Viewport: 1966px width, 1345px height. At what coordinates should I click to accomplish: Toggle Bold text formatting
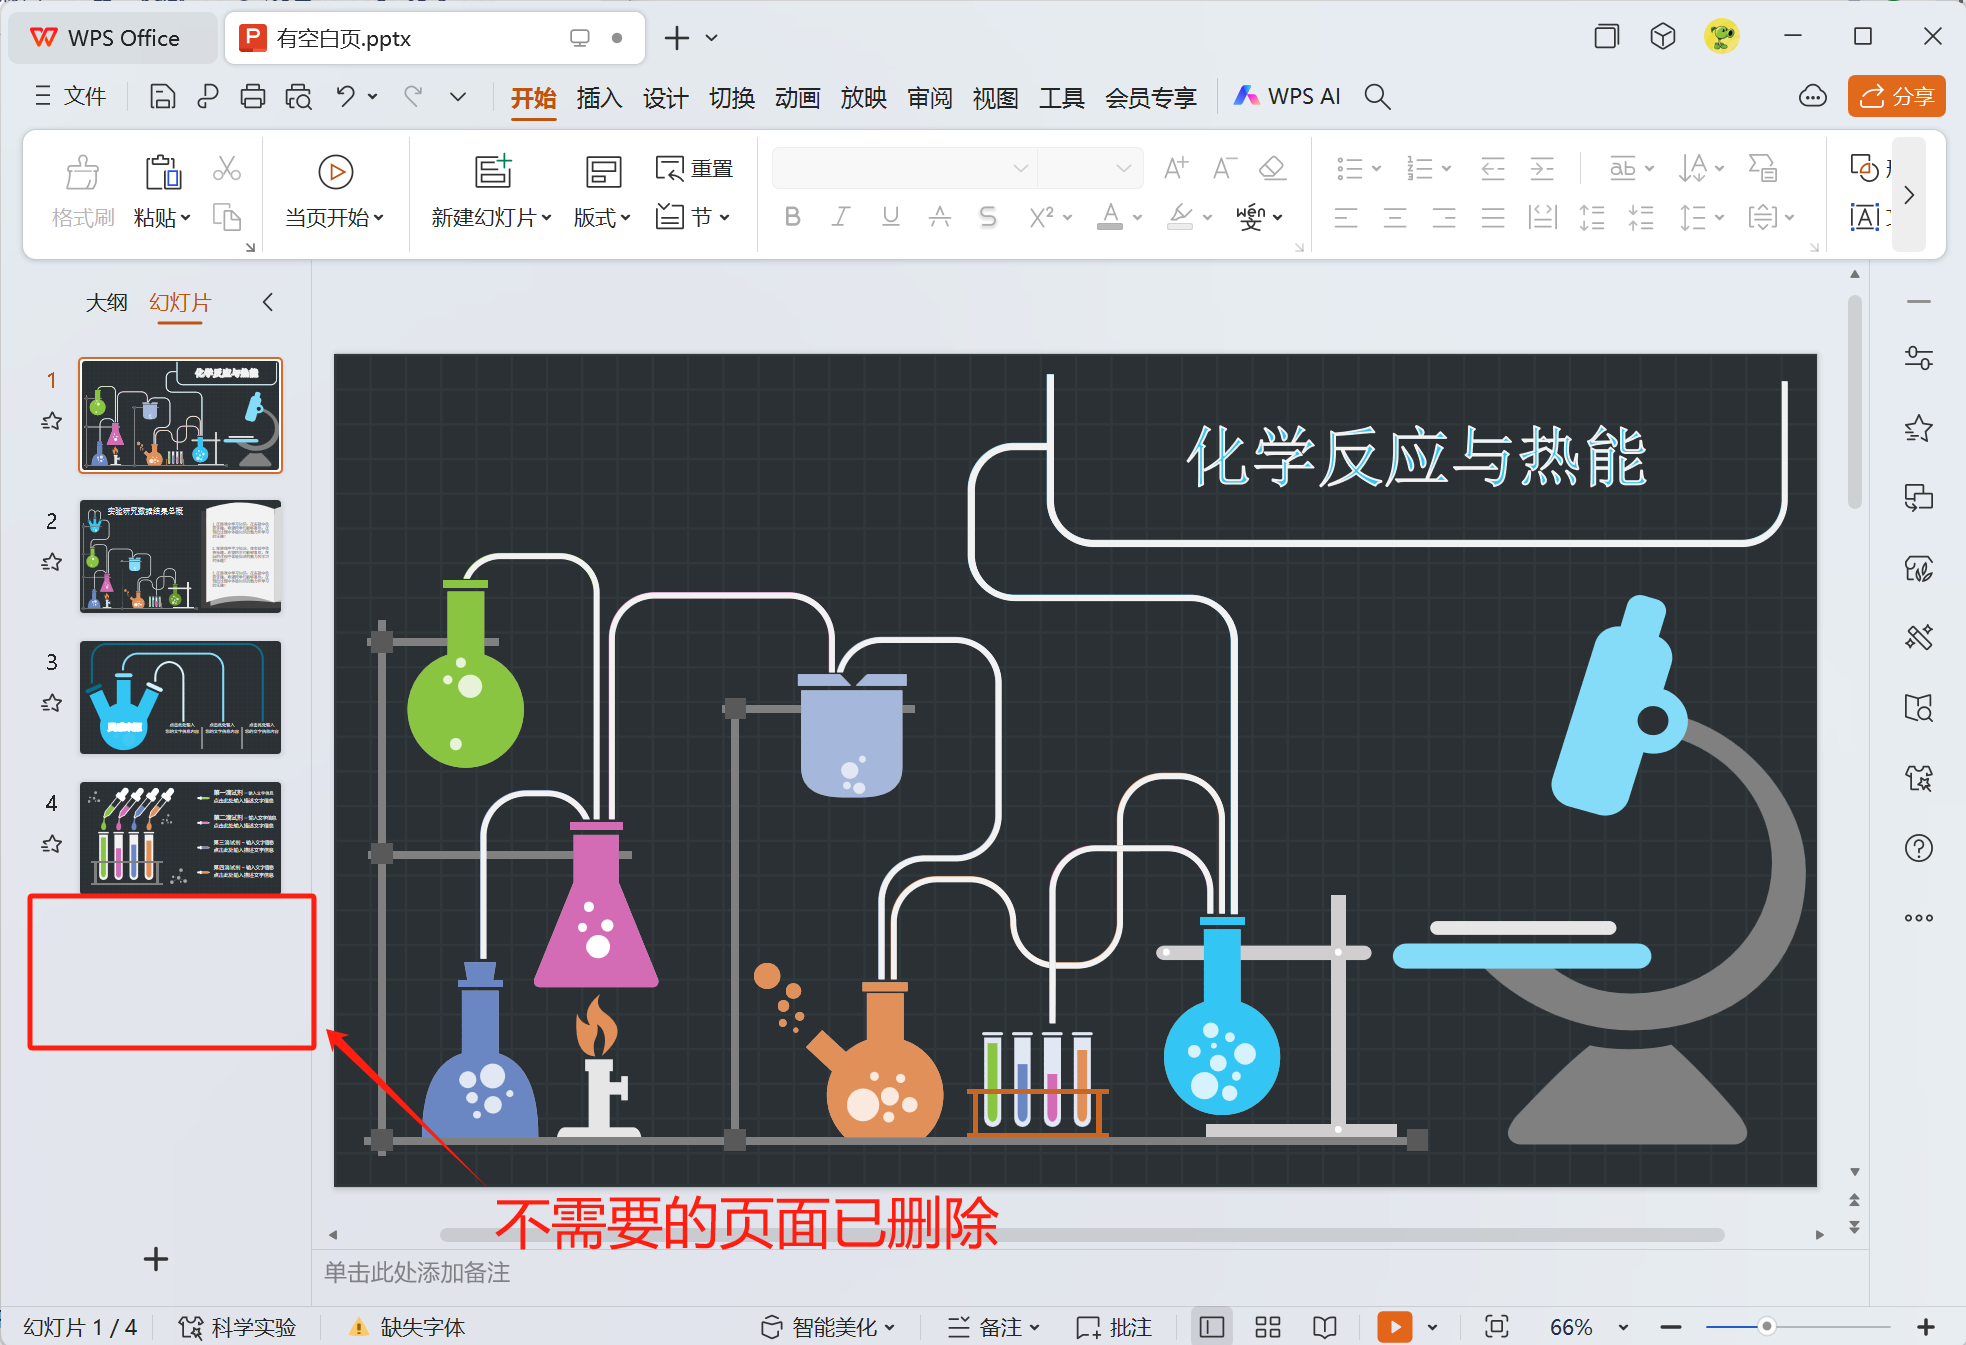792,217
